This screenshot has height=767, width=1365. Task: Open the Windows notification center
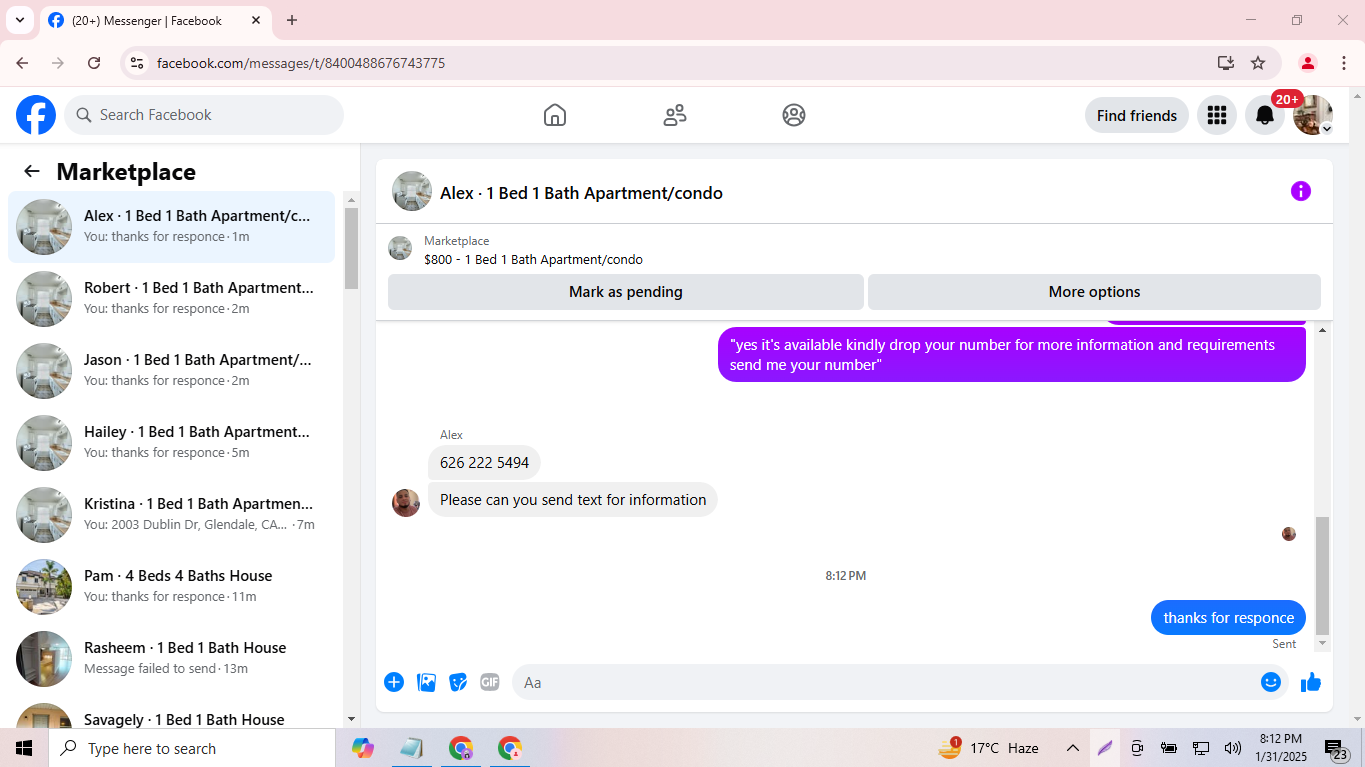[1336, 748]
